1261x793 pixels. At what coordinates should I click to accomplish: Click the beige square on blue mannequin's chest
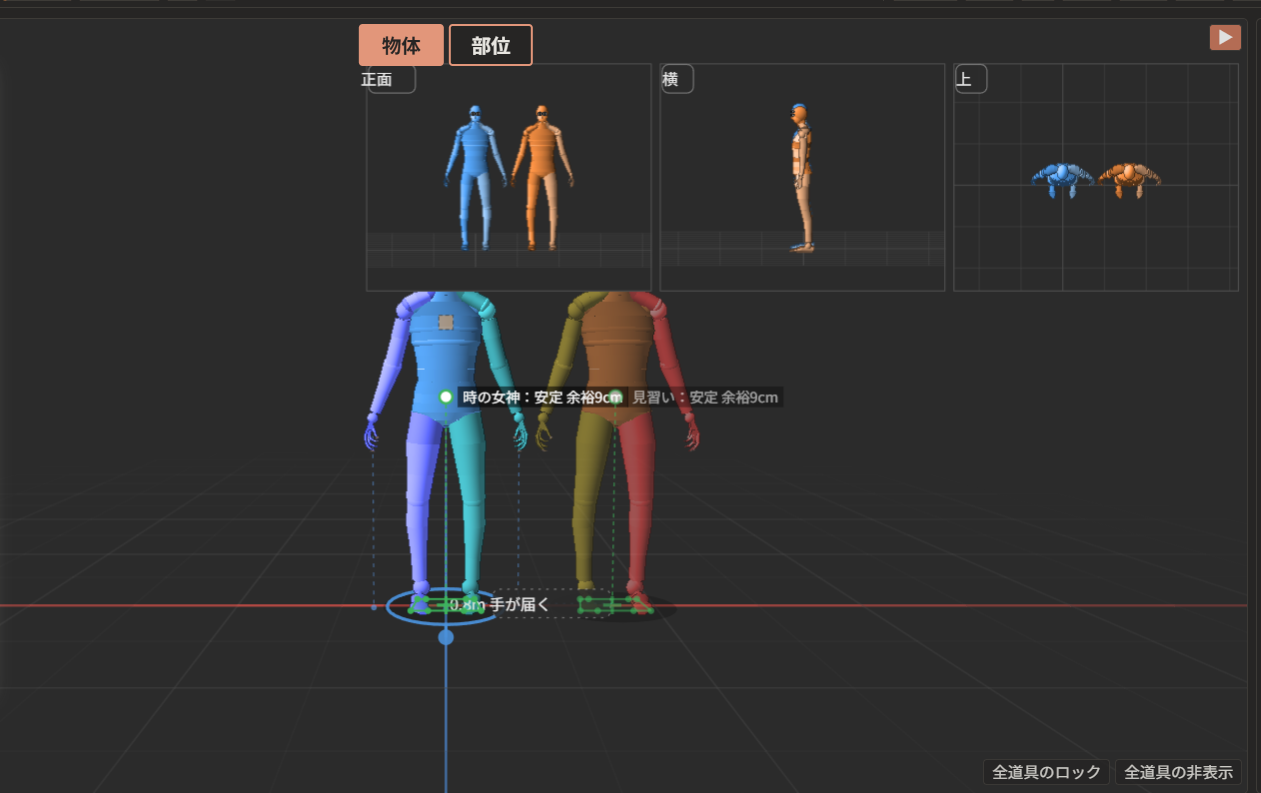(446, 323)
